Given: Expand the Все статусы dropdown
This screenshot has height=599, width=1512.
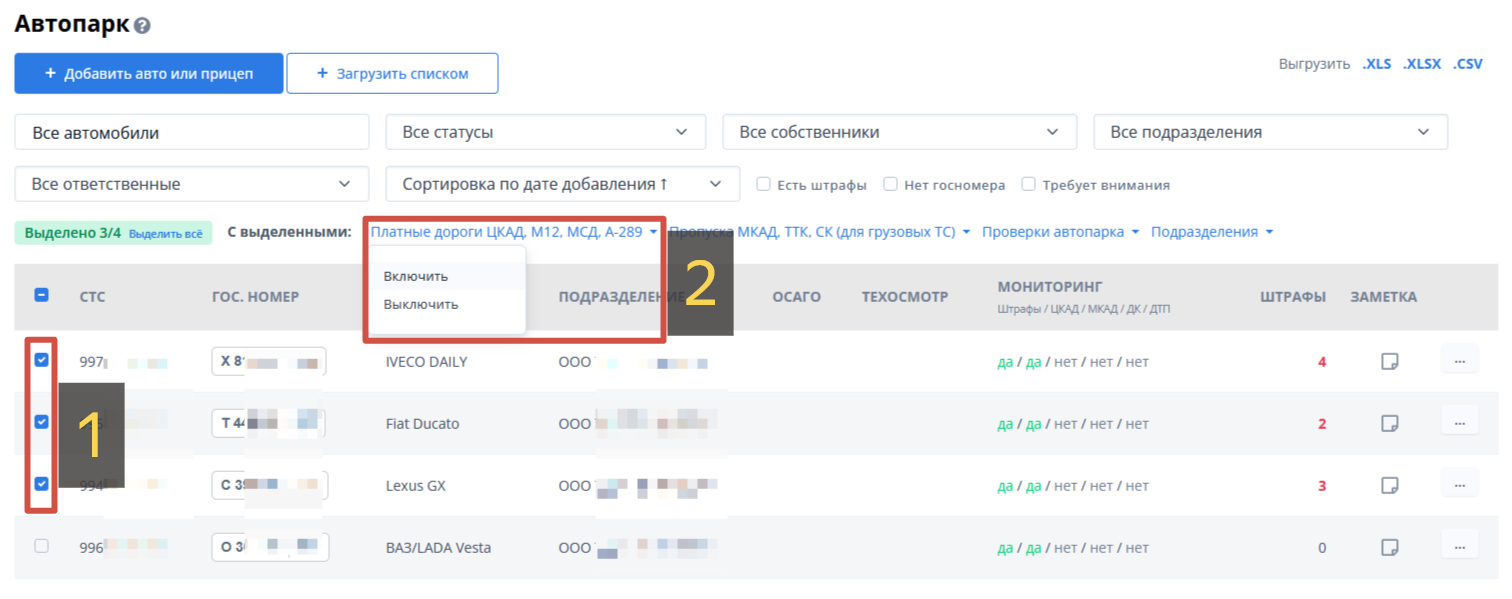Looking at the screenshot, I should tap(545, 132).
